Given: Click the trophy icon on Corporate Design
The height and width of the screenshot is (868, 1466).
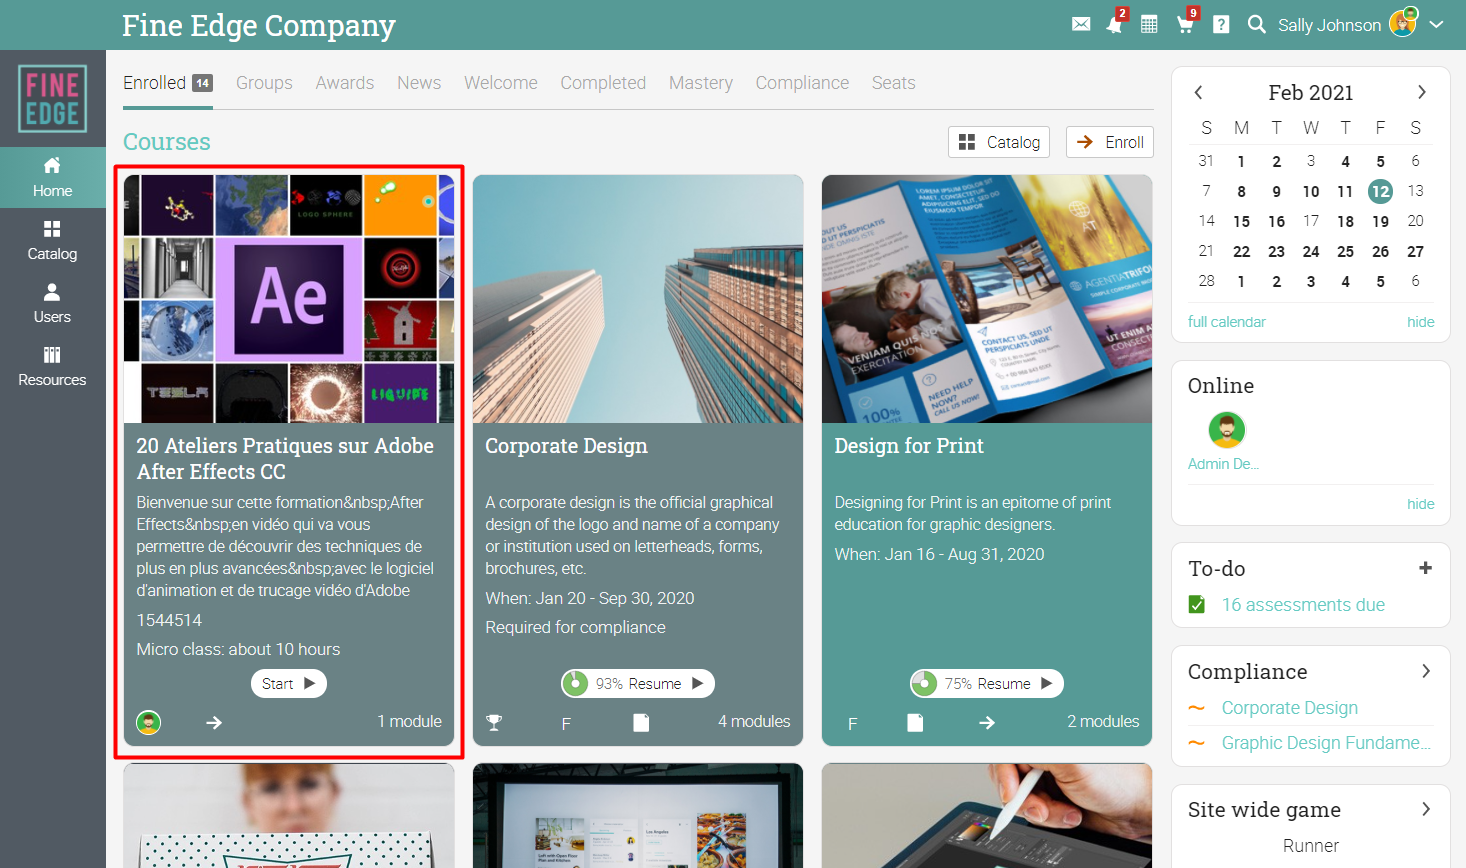Looking at the screenshot, I should click(x=494, y=722).
